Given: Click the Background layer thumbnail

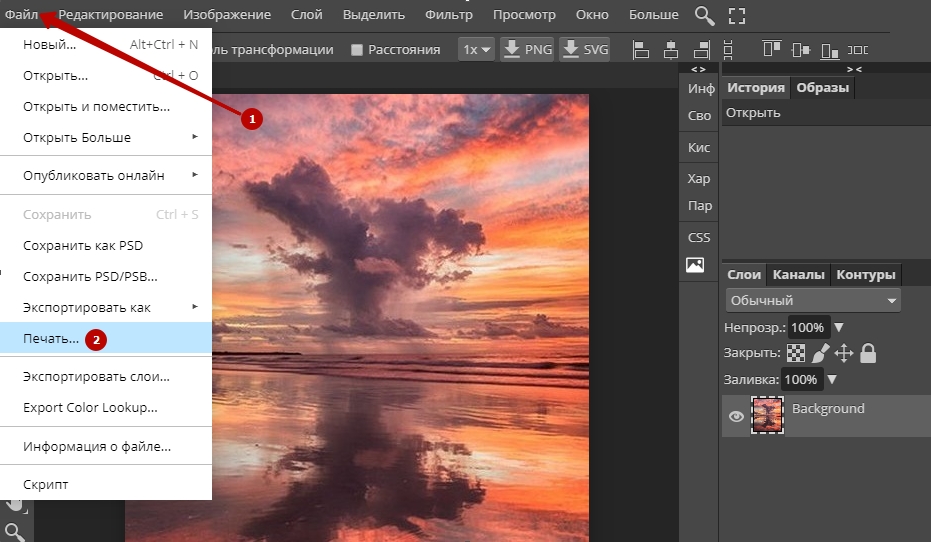Looking at the screenshot, I should 768,416.
